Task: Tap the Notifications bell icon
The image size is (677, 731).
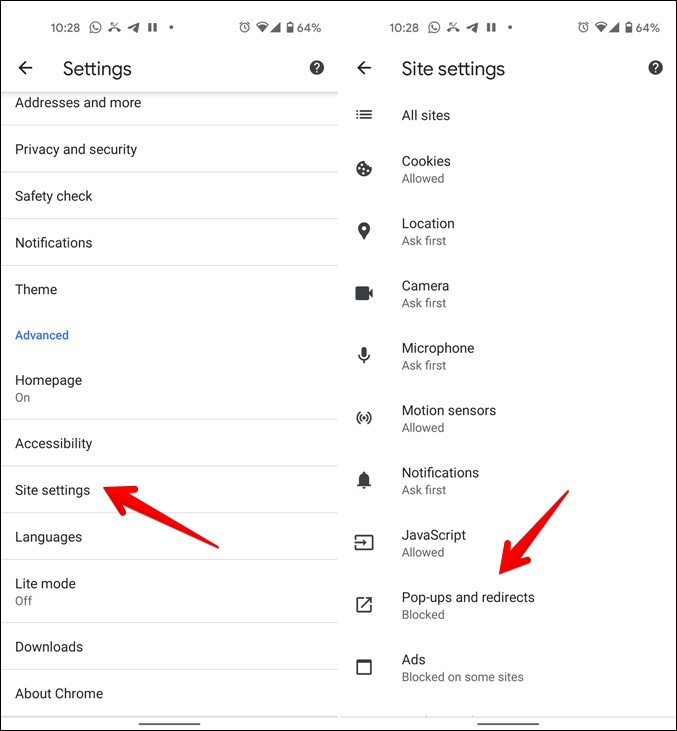Action: pos(364,480)
